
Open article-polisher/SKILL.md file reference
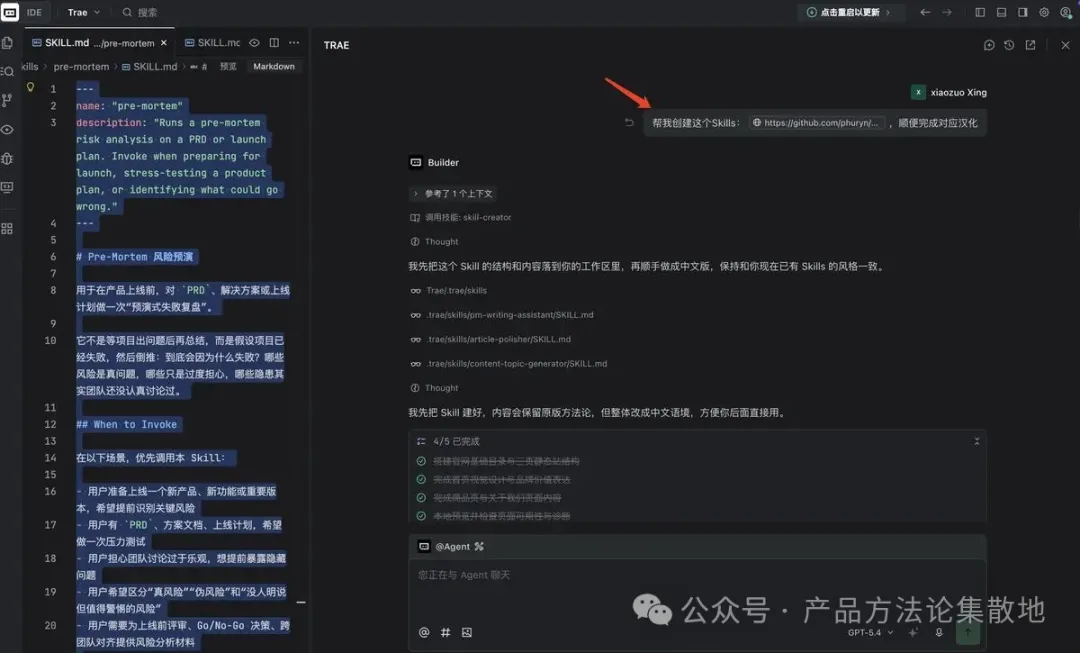coord(490,340)
